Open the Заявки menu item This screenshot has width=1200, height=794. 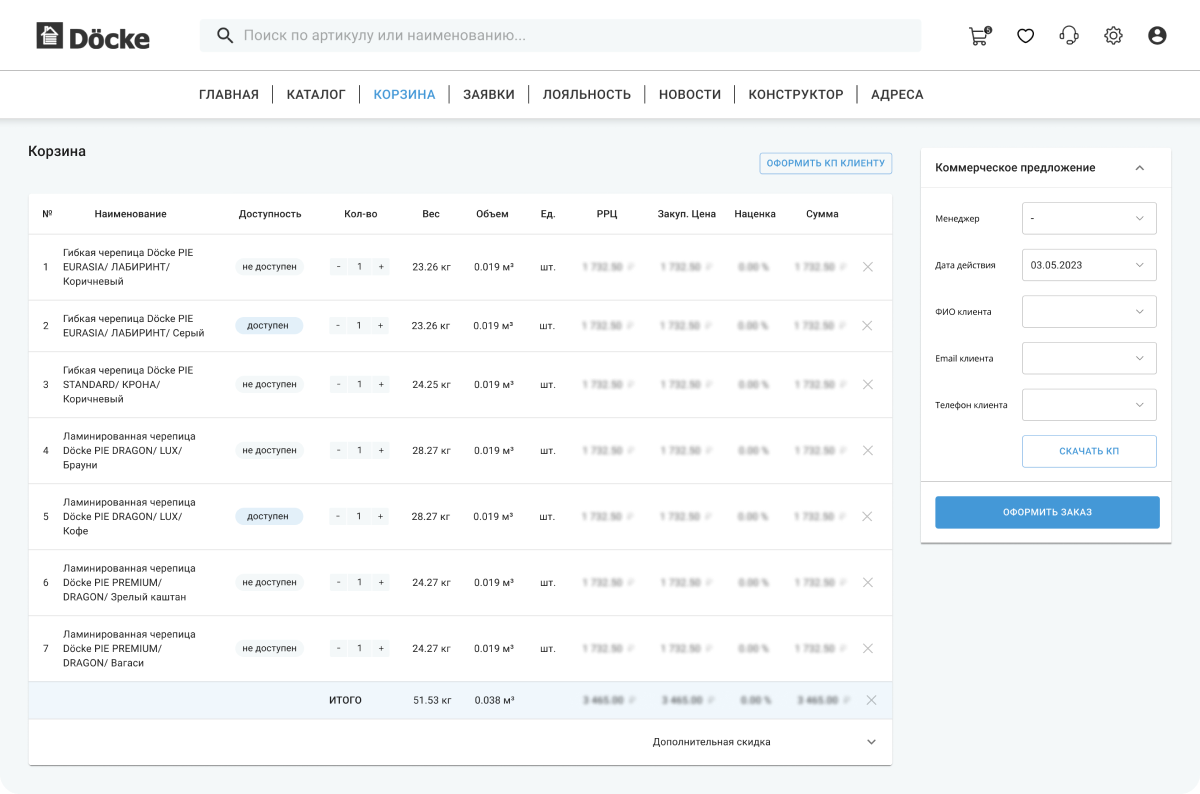pos(489,94)
